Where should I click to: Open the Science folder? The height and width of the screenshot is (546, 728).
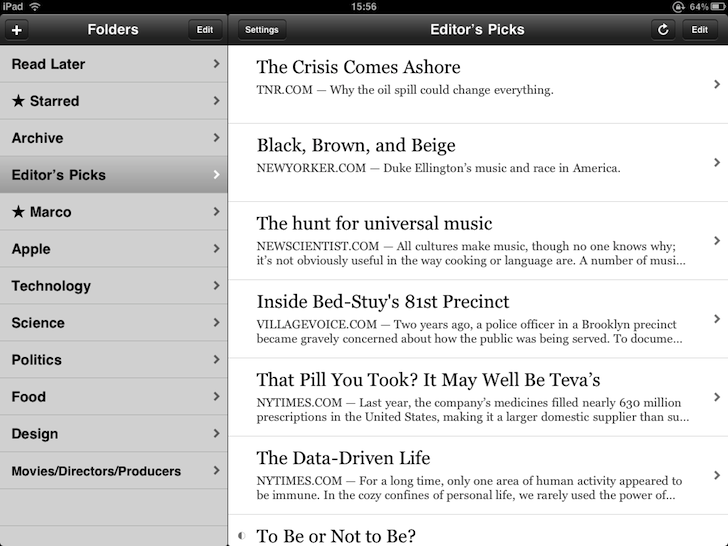tap(114, 323)
